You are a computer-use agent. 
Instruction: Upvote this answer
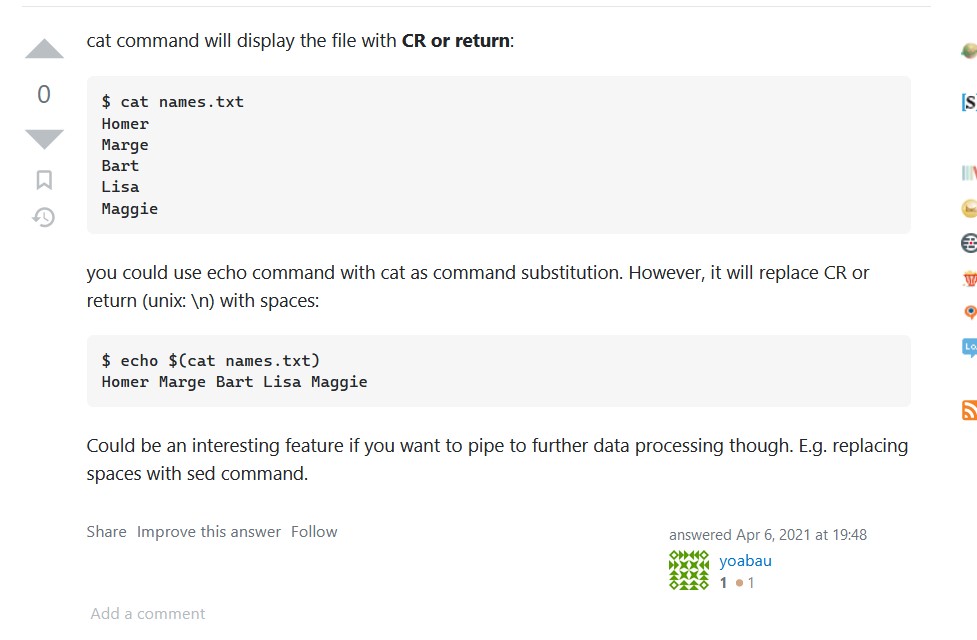coord(44,49)
